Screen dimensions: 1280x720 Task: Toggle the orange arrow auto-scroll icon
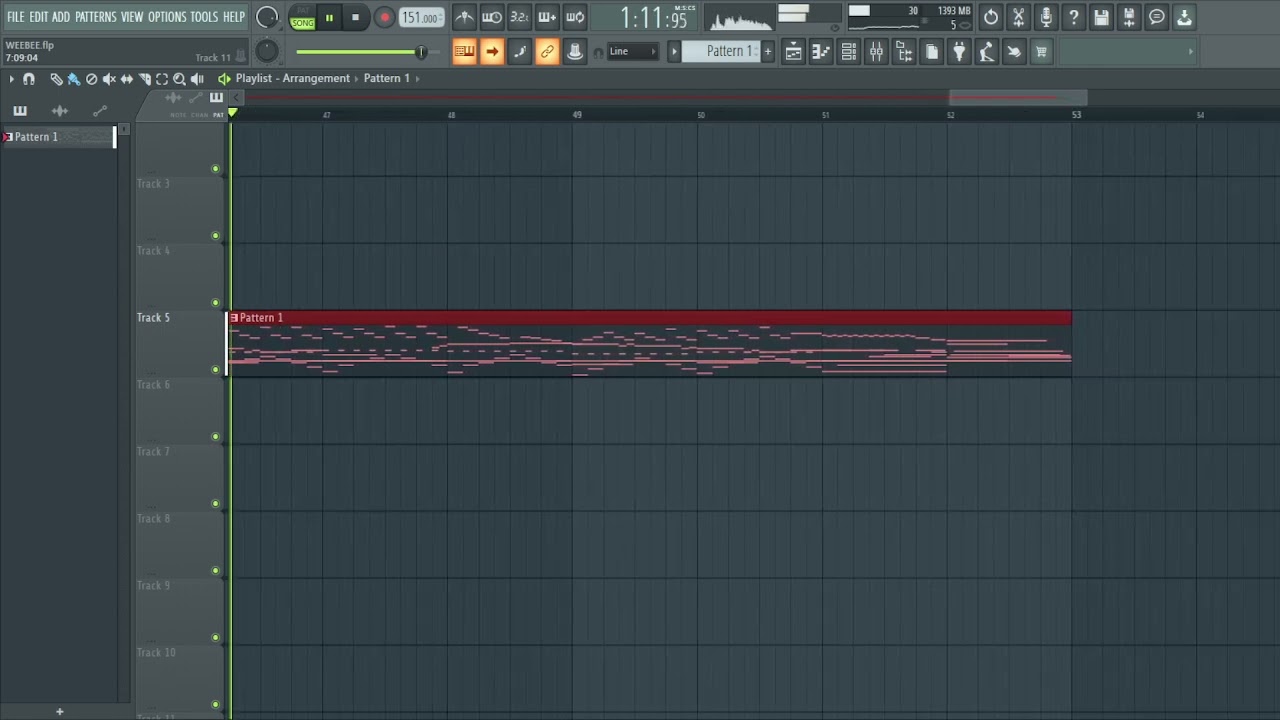[492, 52]
